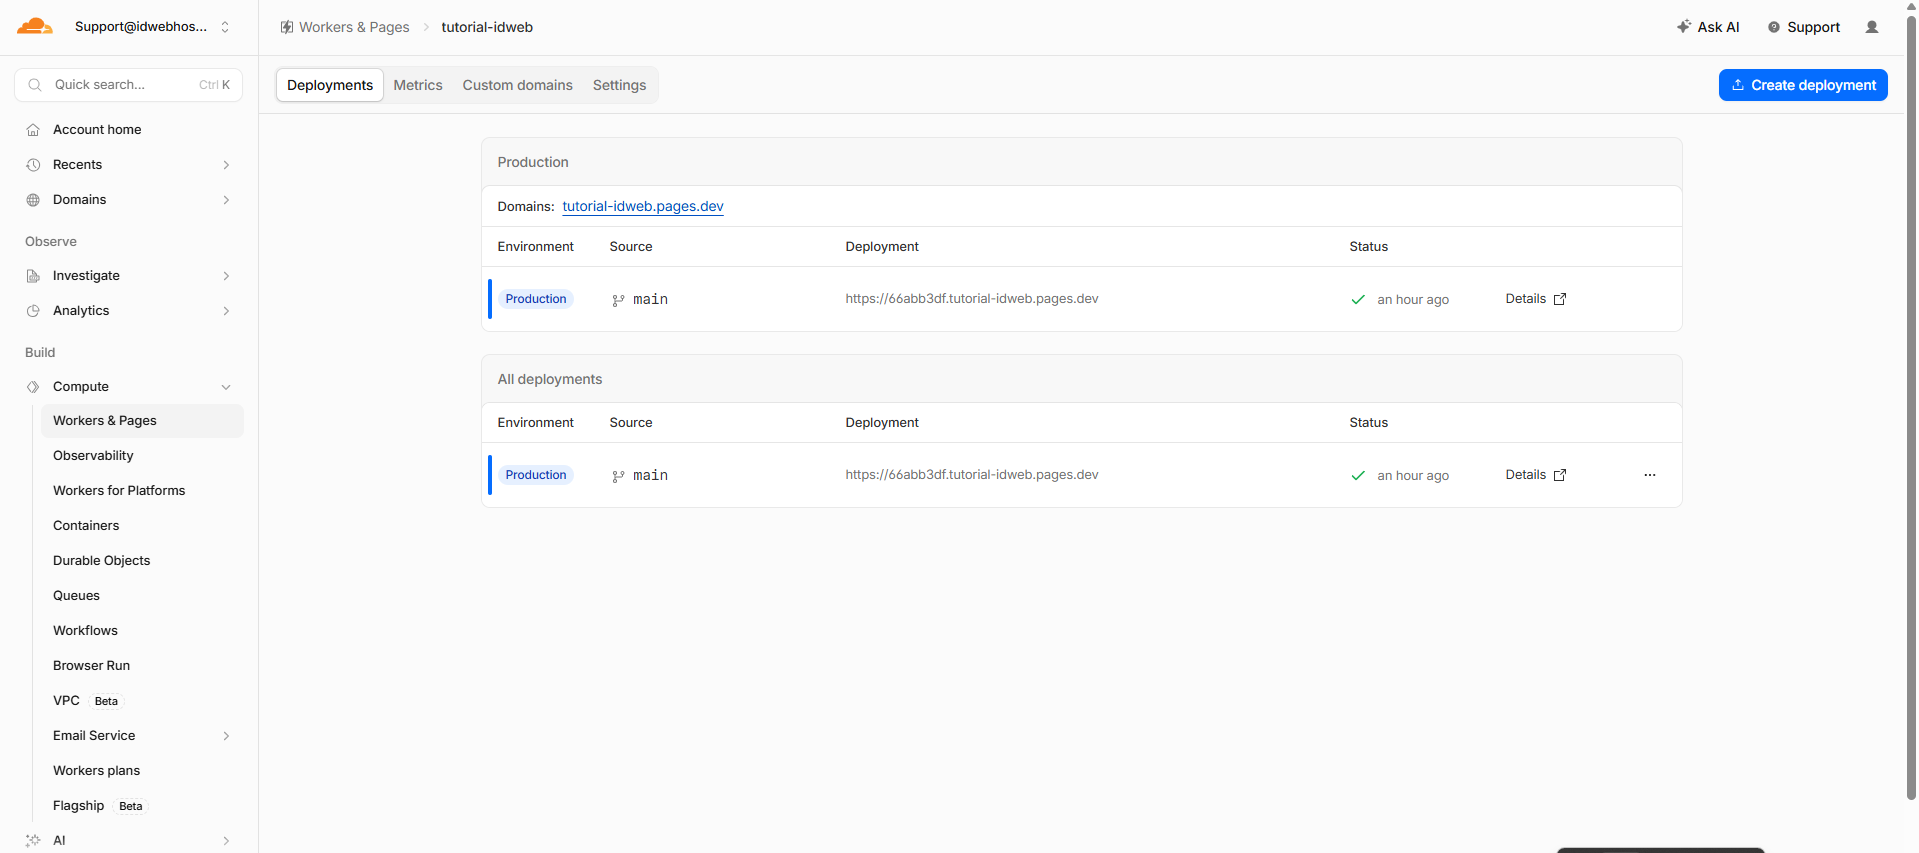Open Flagship Beta sidebar item
The width and height of the screenshot is (1919, 853).
[142, 806]
